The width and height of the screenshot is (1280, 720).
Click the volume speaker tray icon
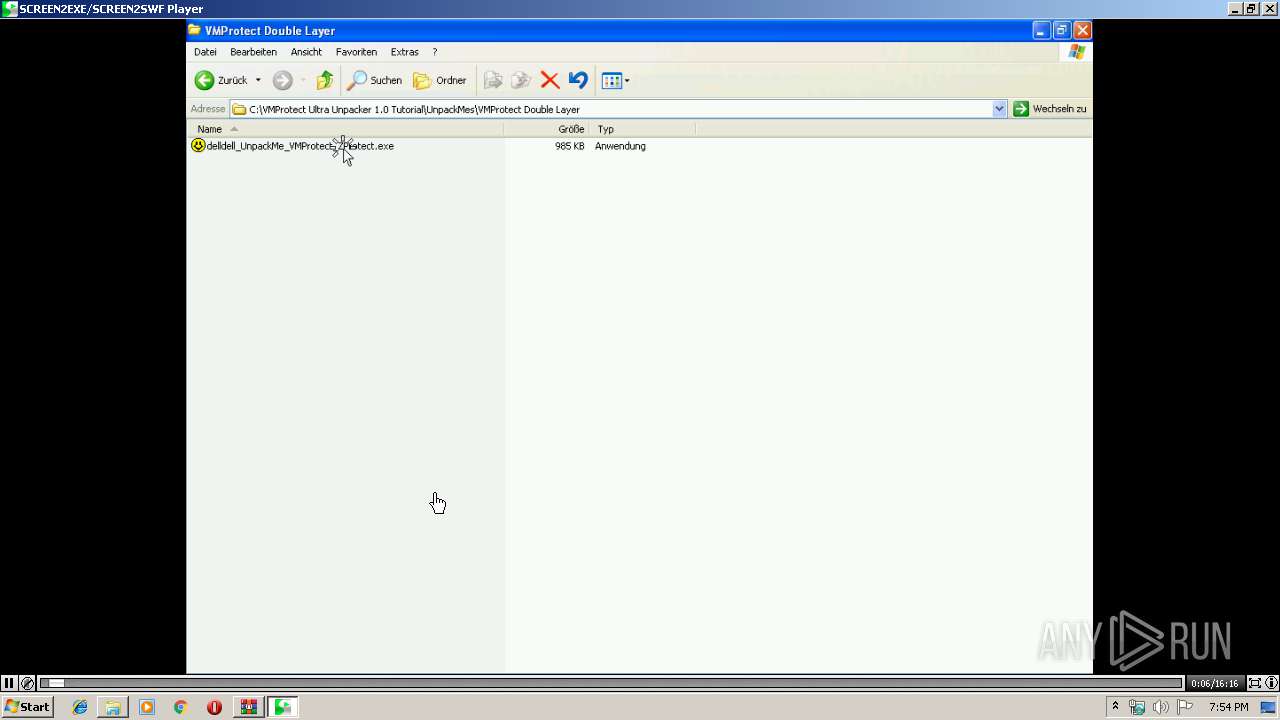pyautogui.click(x=1161, y=707)
